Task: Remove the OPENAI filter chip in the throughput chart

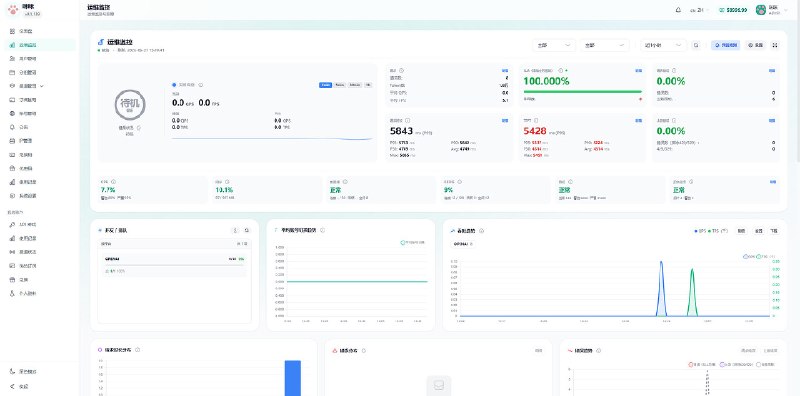Action: 471,244
